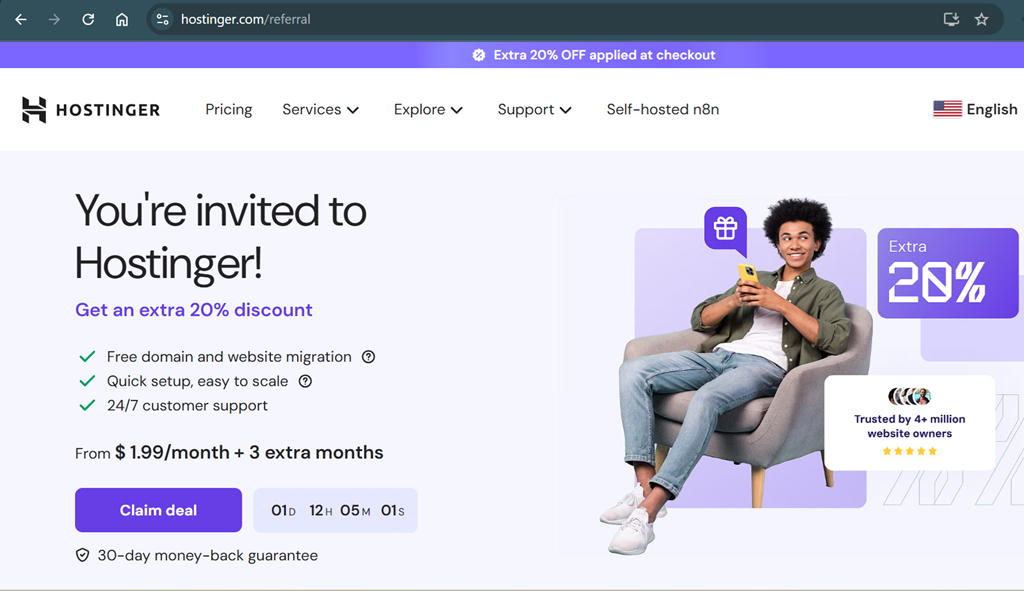The width and height of the screenshot is (1024, 591).
Task: Click the purple gift icon bubble
Action: coord(725,228)
